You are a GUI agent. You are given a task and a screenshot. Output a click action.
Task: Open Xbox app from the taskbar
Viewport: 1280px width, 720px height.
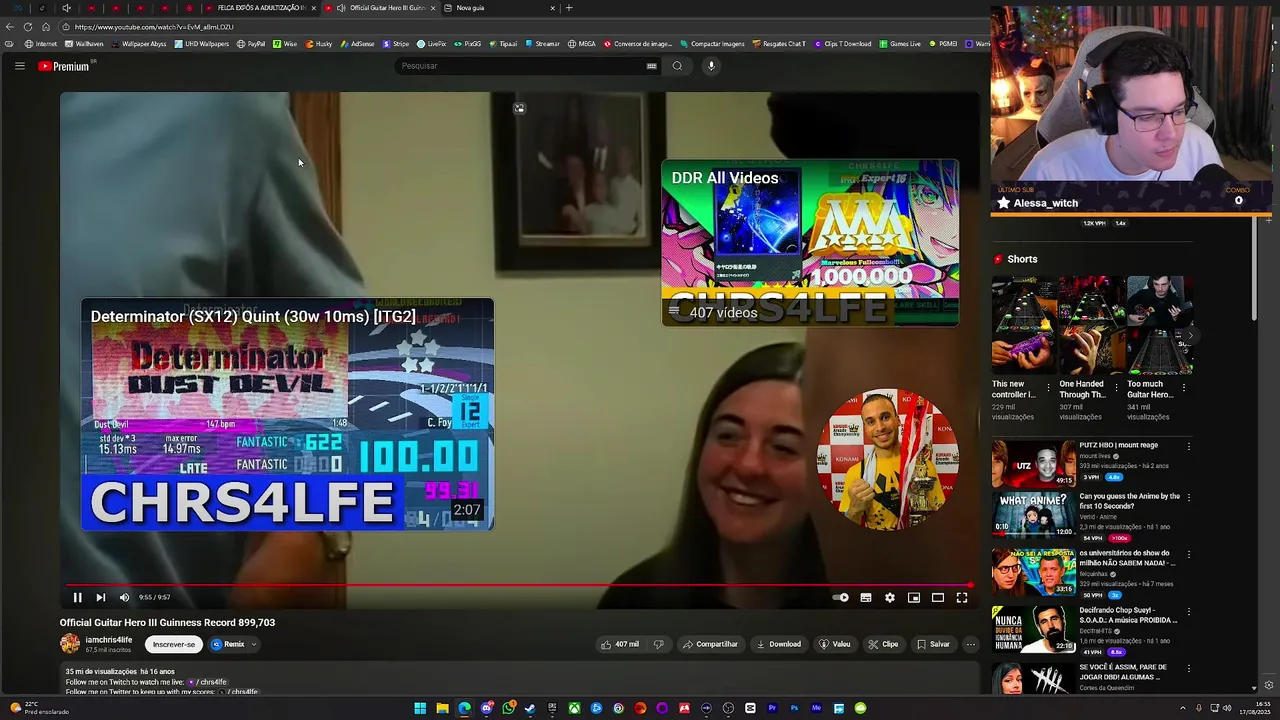[x=574, y=708]
